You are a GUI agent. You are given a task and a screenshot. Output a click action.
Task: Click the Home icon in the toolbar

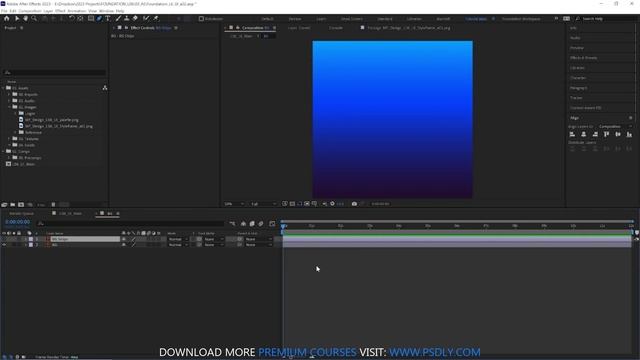pyautogui.click(x=7, y=18)
